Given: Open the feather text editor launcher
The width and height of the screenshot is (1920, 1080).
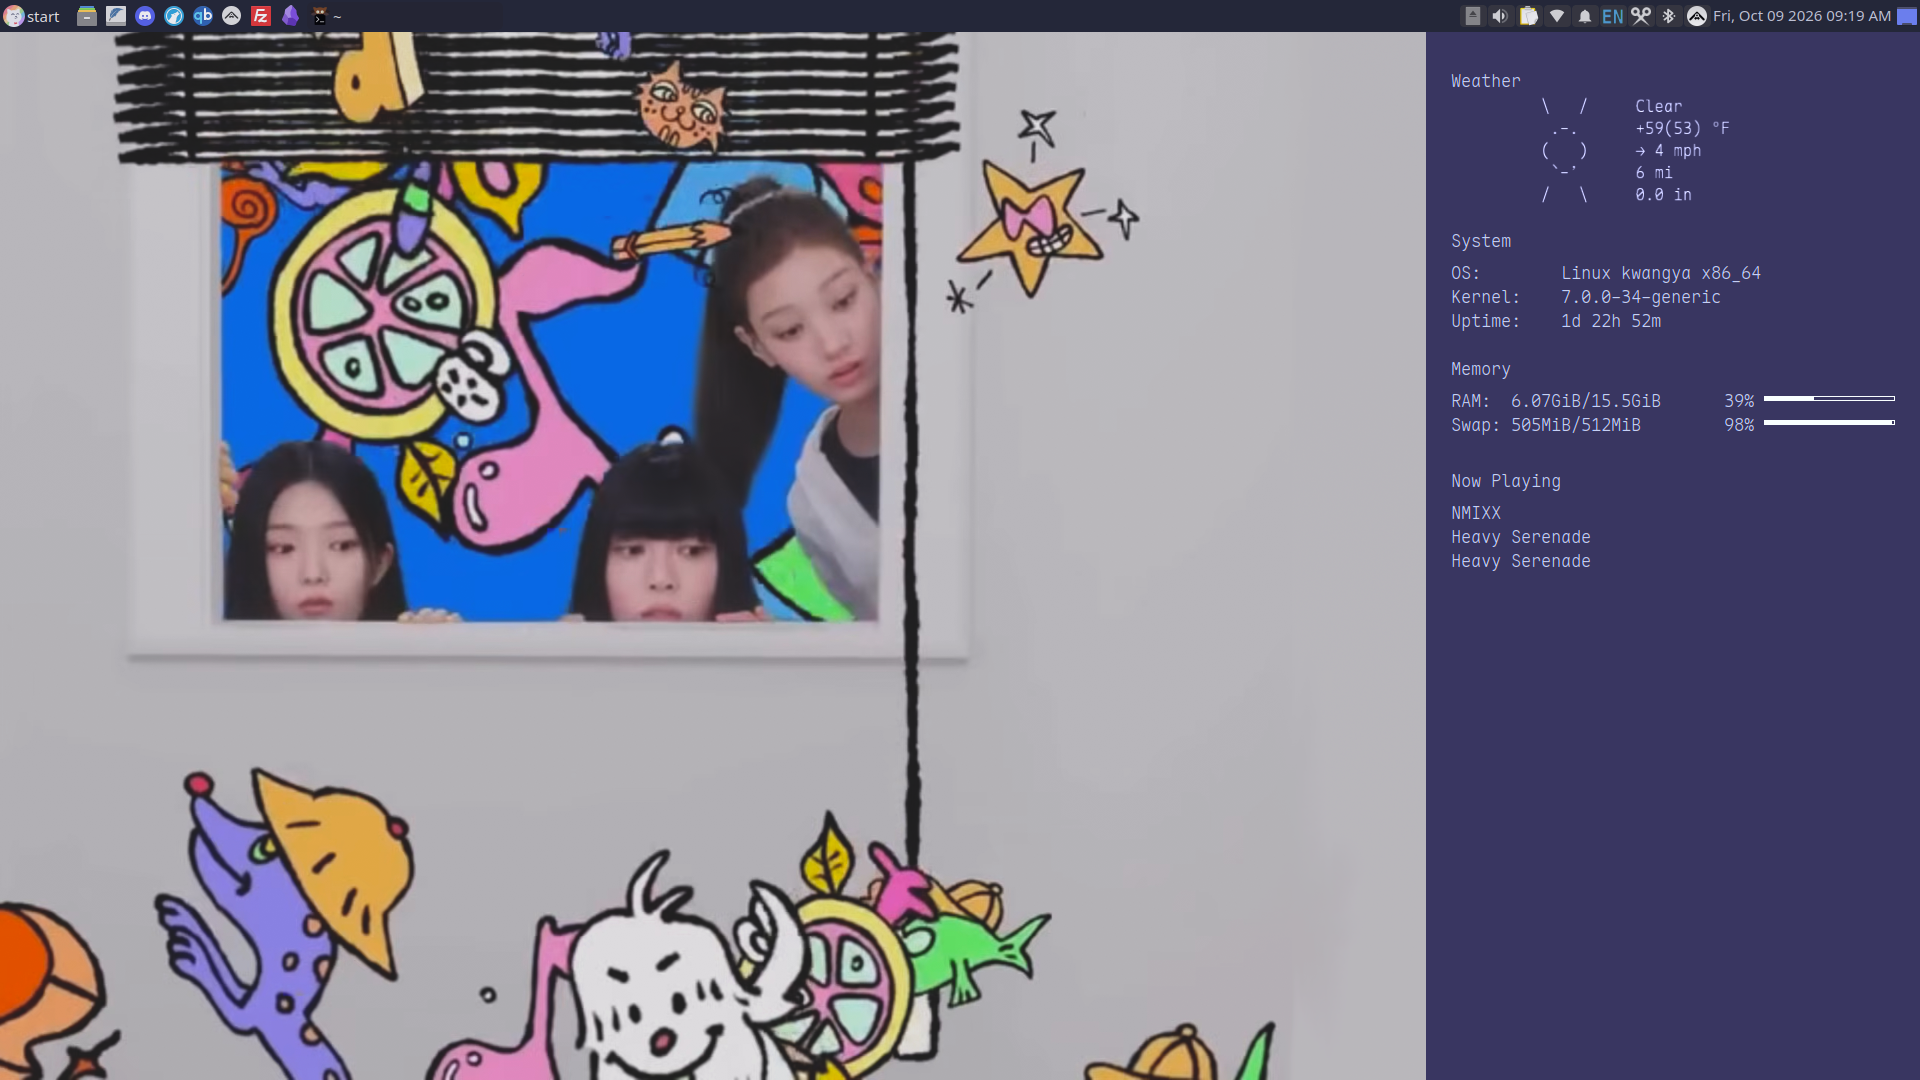Looking at the screenshot, I should 116,16.
